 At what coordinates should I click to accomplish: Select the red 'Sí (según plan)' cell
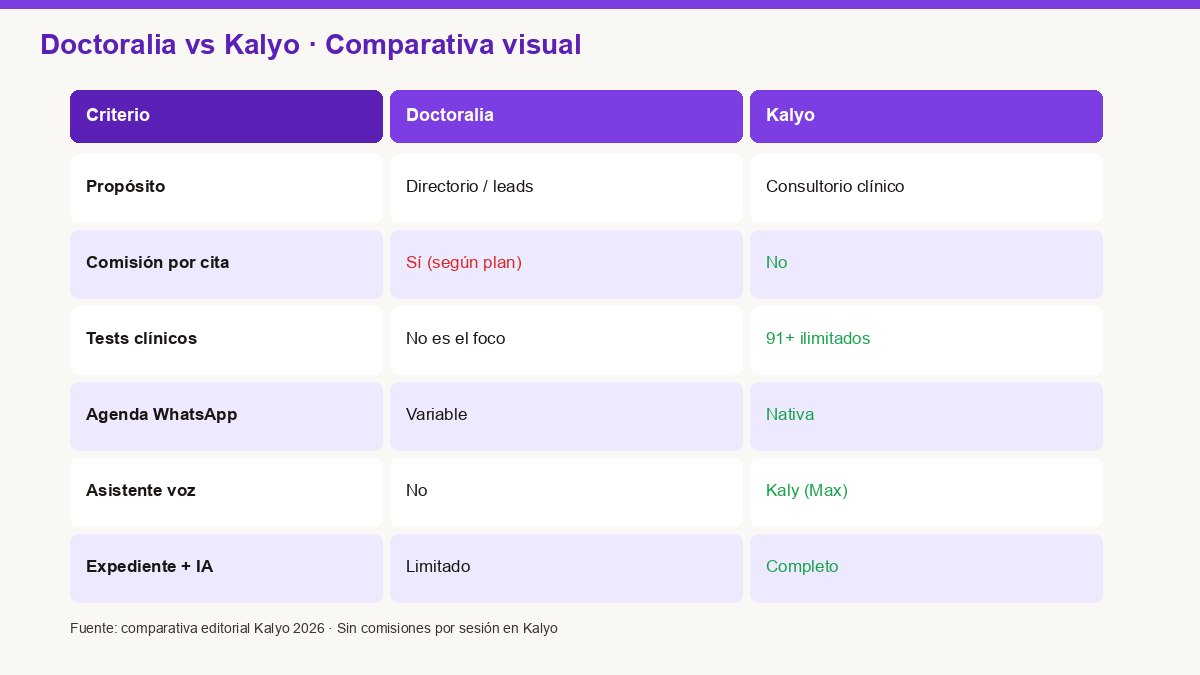pos(566,264)
